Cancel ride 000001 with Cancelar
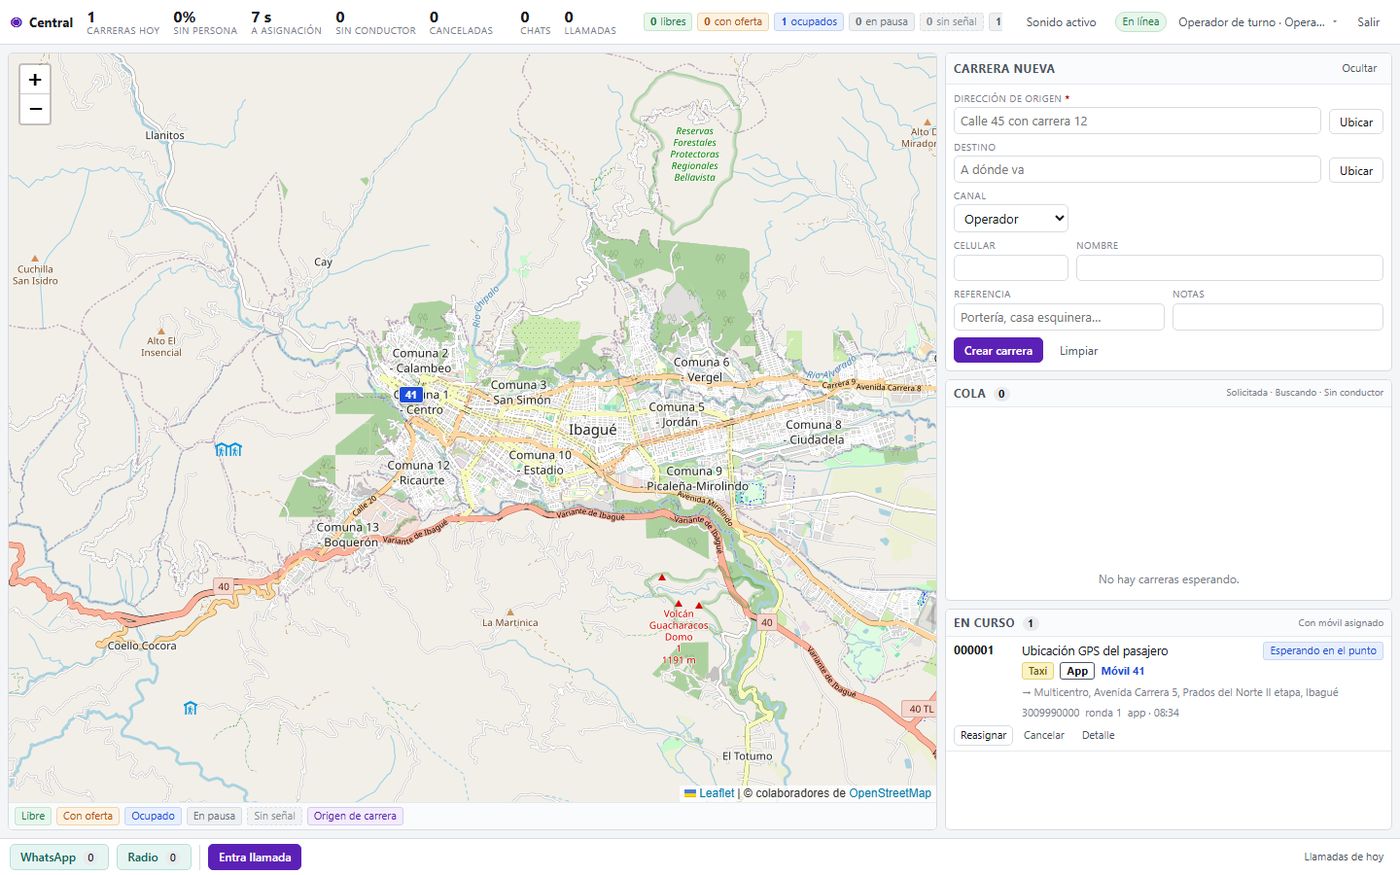 click(1044, 735)
